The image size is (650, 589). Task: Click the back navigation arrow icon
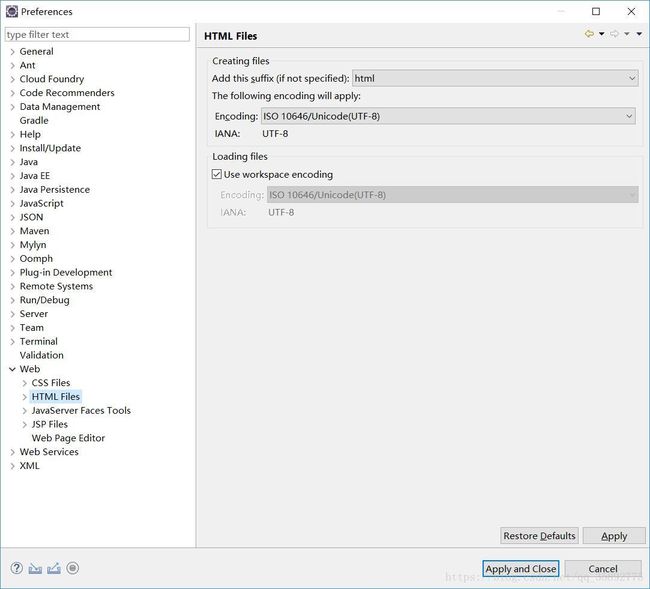point(589,34)
